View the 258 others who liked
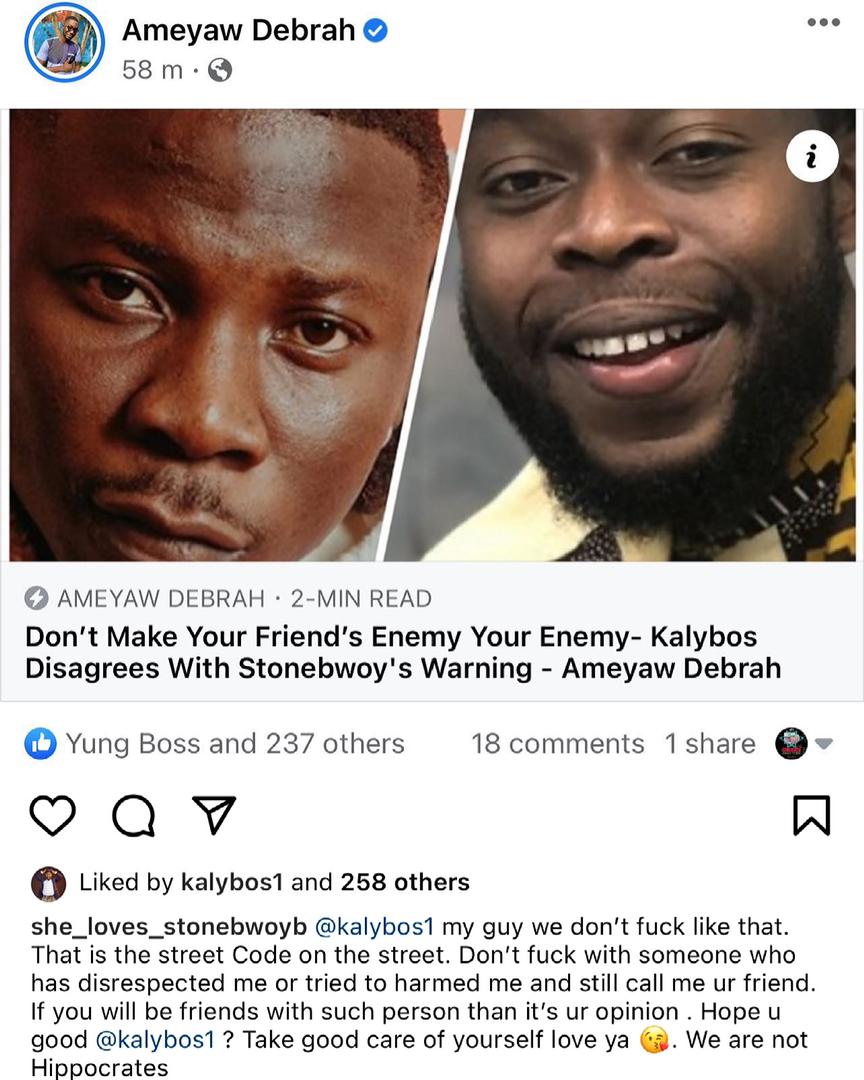The height and width of the screenshot is (1080, 864). [405, 882]
